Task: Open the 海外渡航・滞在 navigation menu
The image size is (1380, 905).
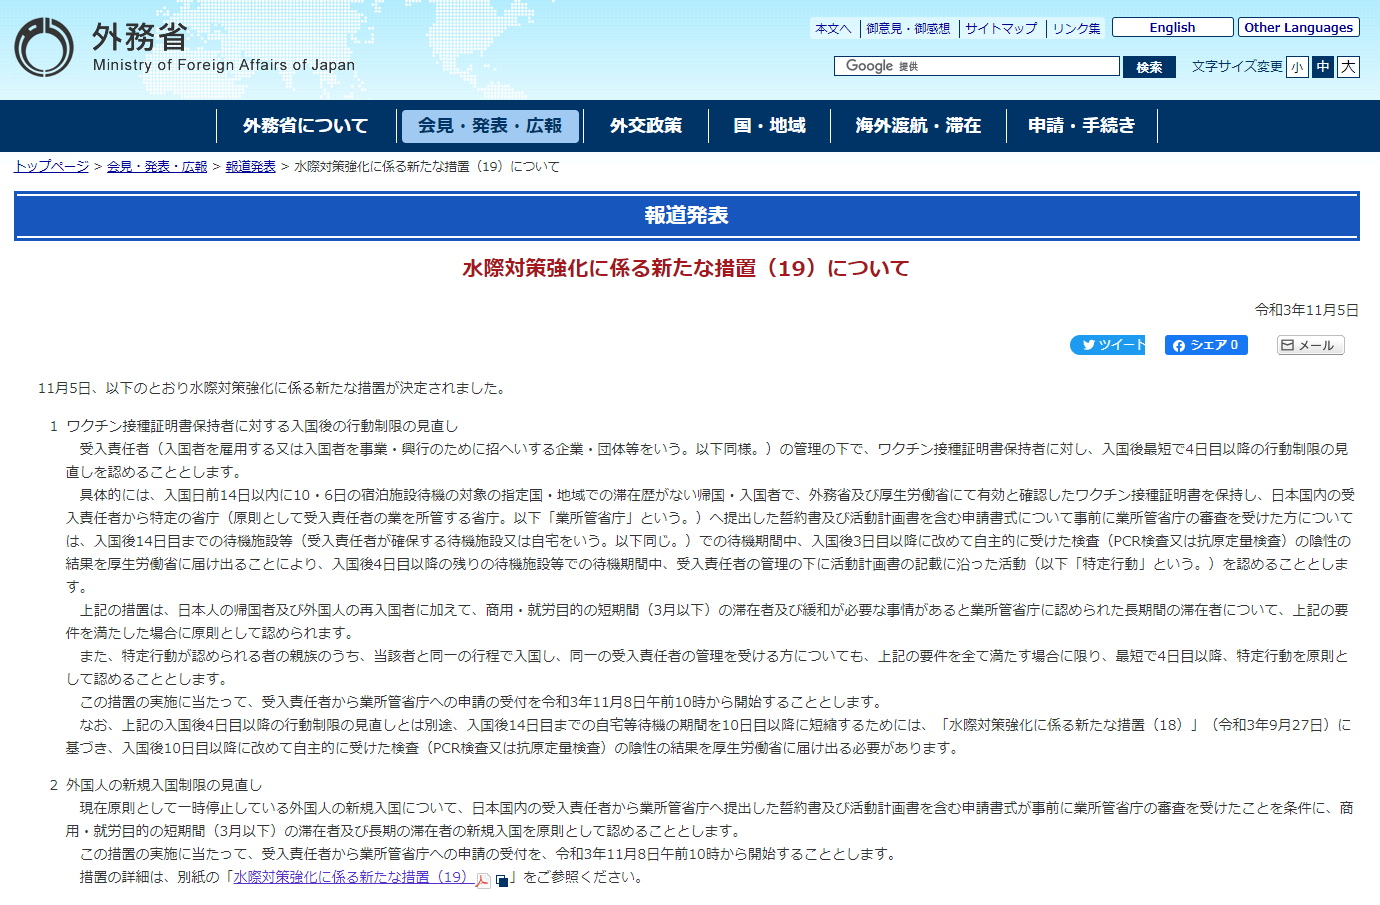Action: coord(918,125)
